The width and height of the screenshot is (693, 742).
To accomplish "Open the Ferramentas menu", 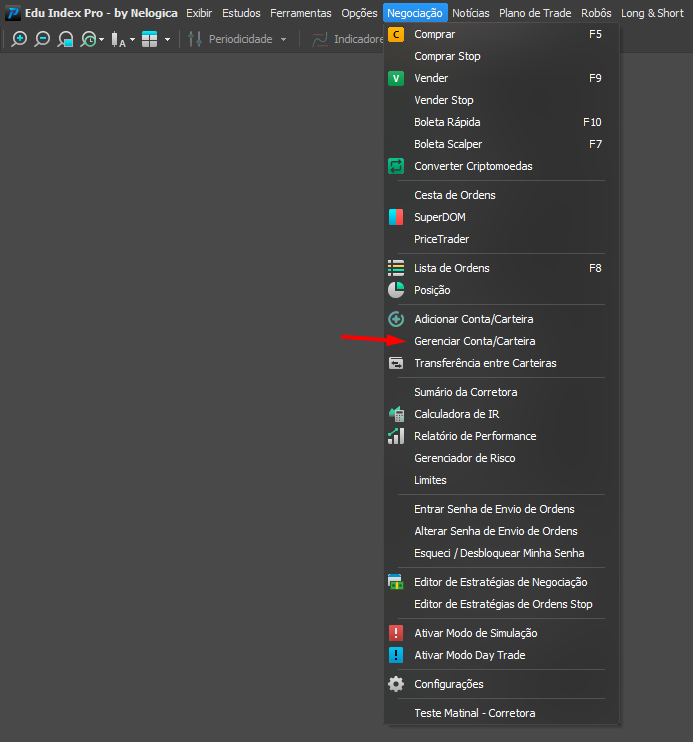I will (301, 13).
